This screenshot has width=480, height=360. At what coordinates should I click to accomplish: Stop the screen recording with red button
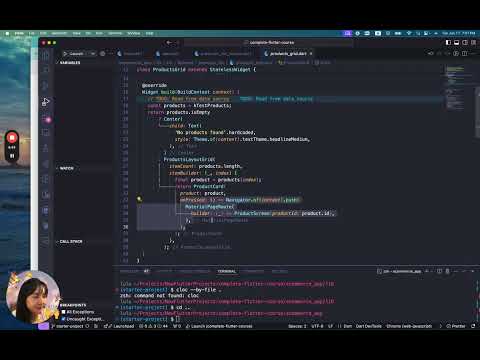(x=12, y=138)
